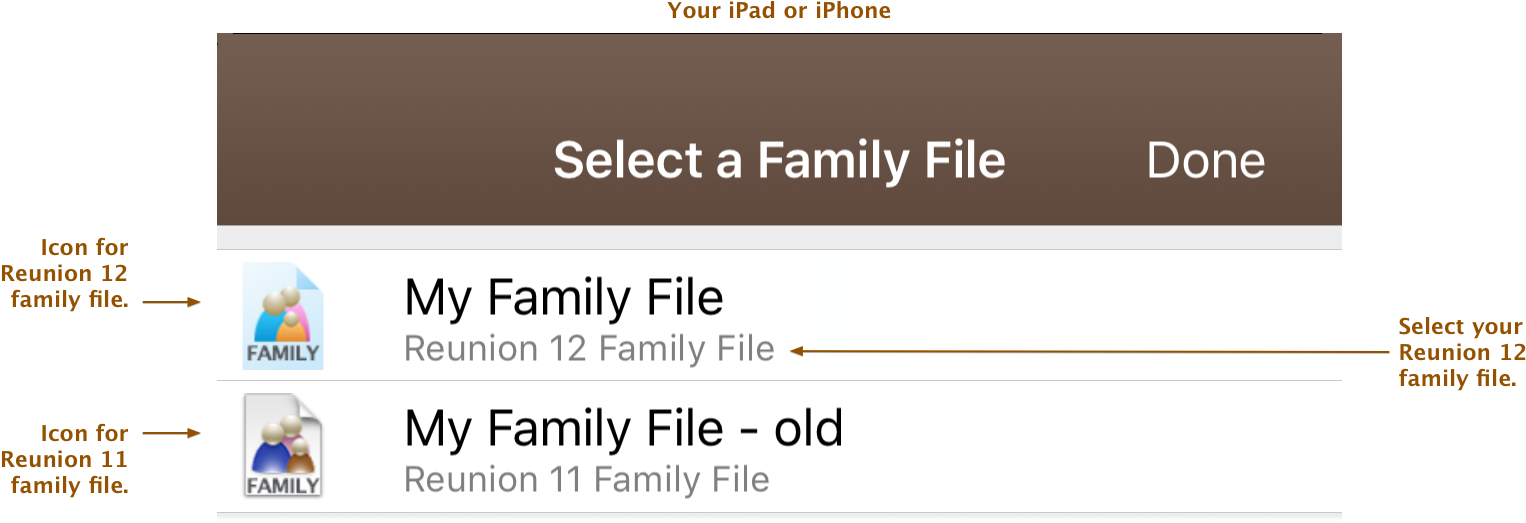Tap Done in the header bar

pos(1206,161)
